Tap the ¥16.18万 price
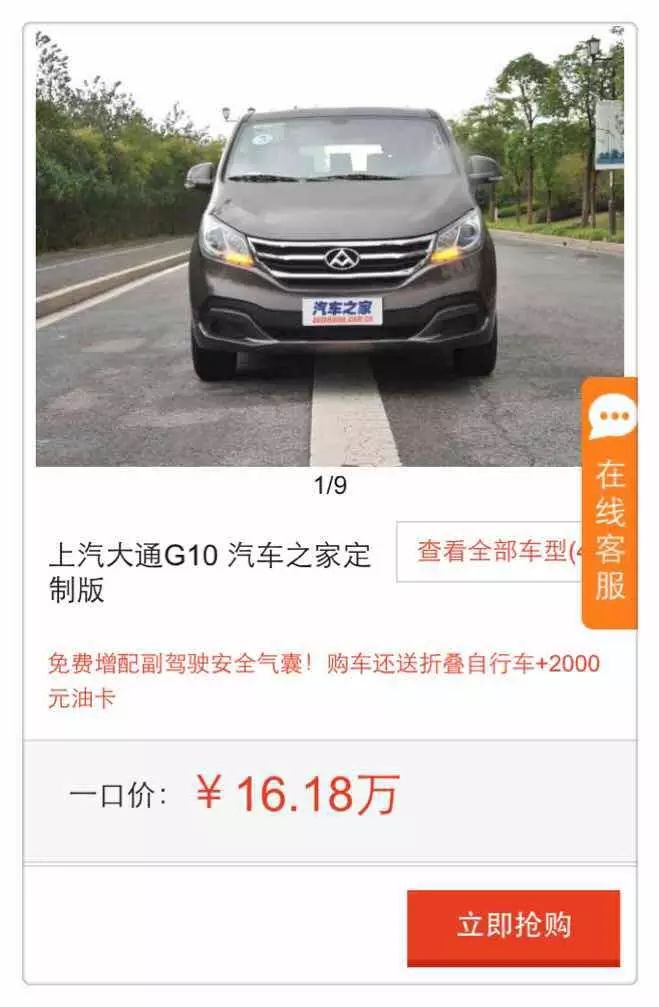The image size is (659, 1007). pos(298,794)
